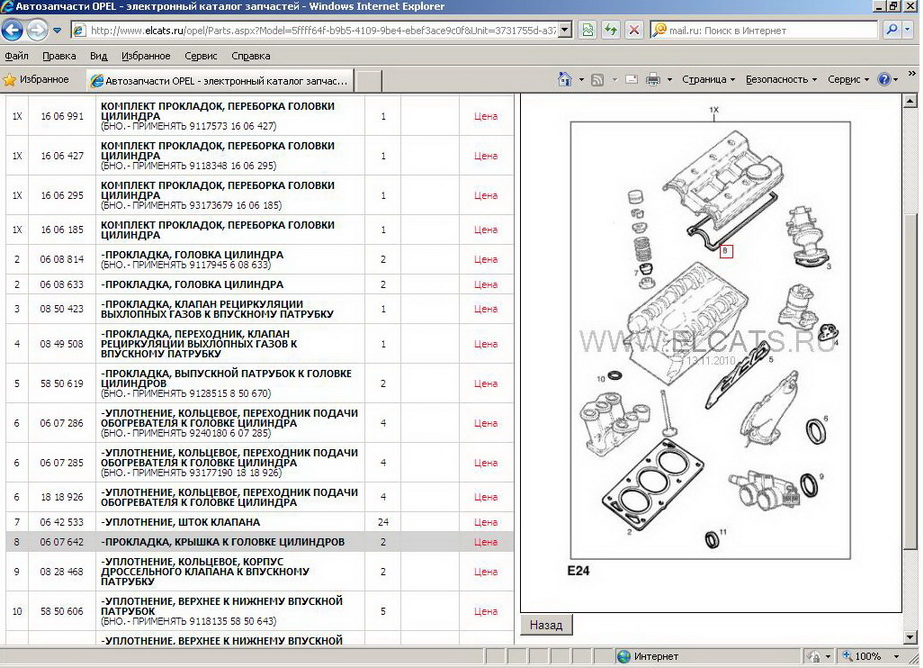Click part number 08 28 468
This screenshot has height=668, width=923.
pos(62,571)
